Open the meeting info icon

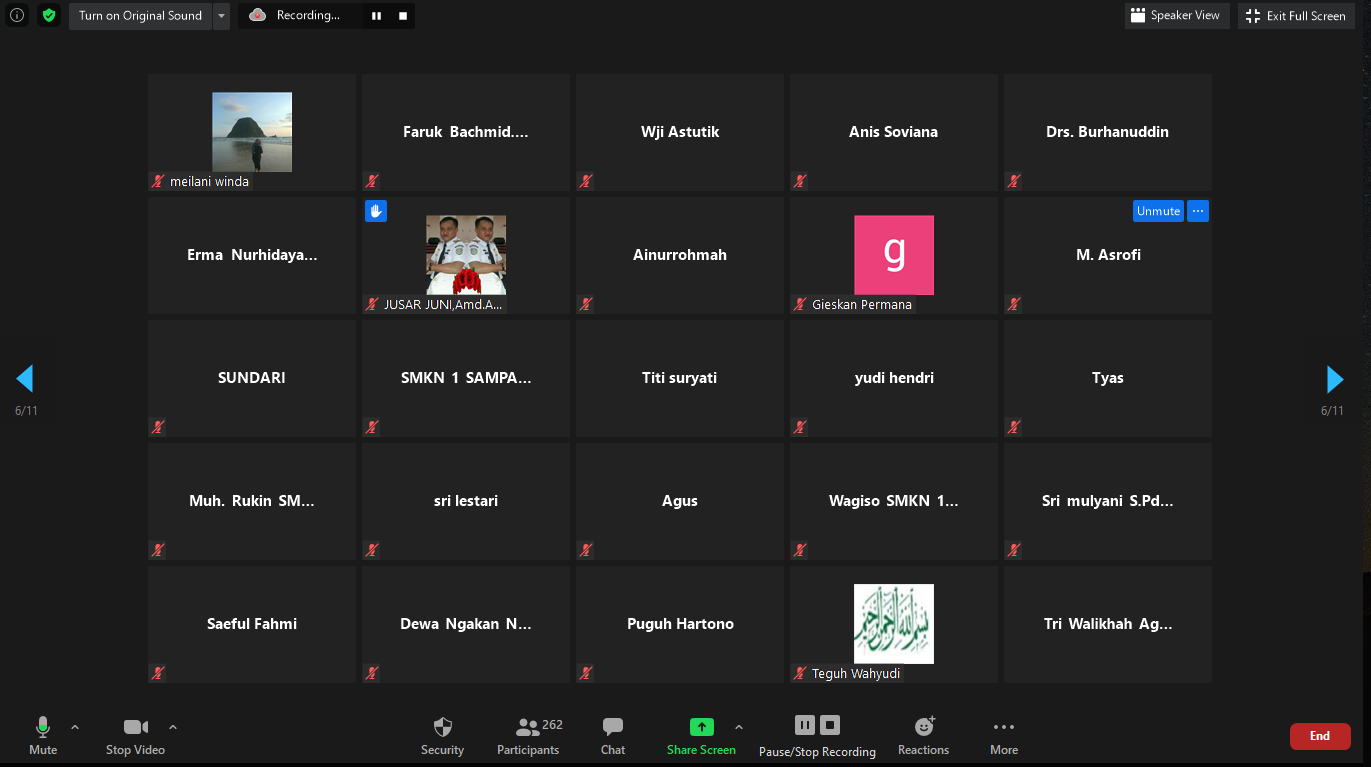pyautogui.click(x=17, y=15)
